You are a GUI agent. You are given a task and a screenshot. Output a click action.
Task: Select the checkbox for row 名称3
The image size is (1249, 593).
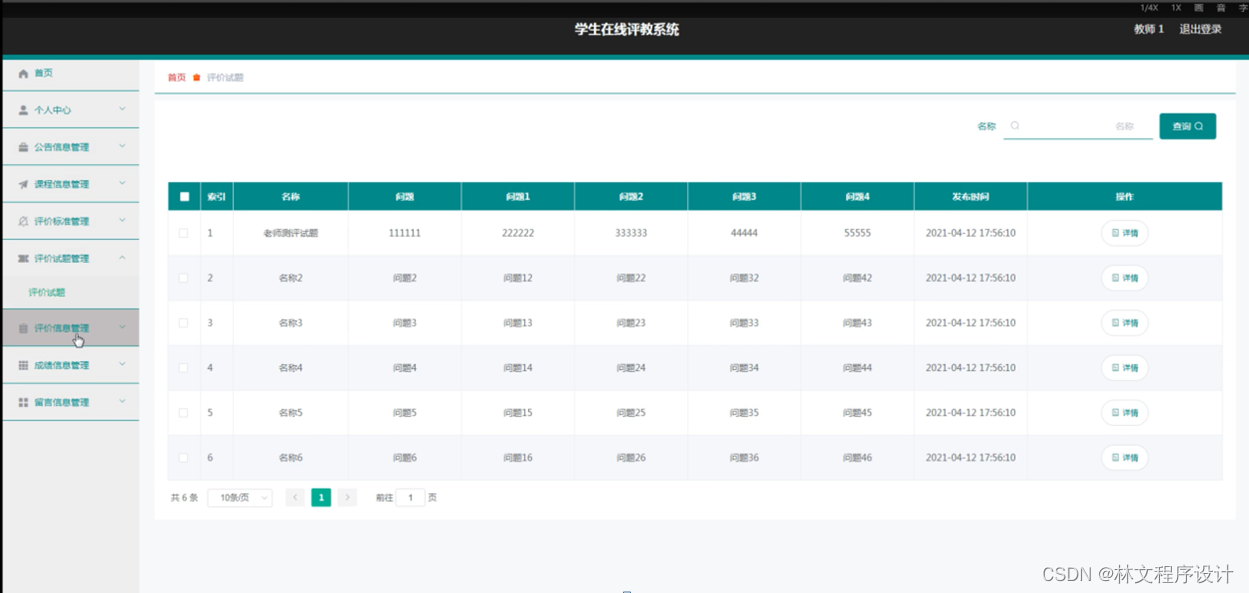pyautogui.click(x=183, y=323)
